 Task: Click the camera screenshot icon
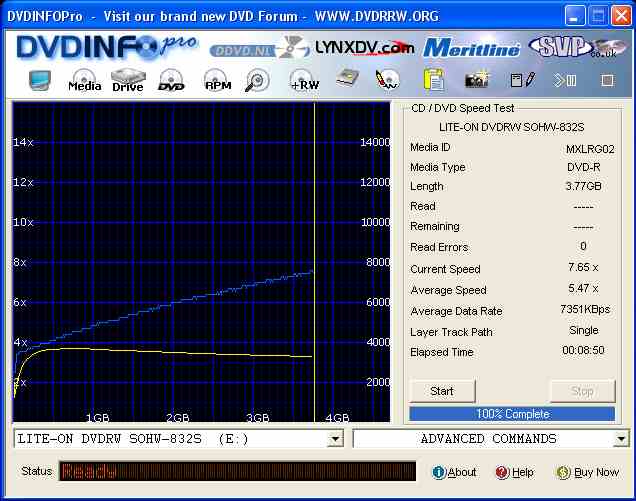click(477, 80)
